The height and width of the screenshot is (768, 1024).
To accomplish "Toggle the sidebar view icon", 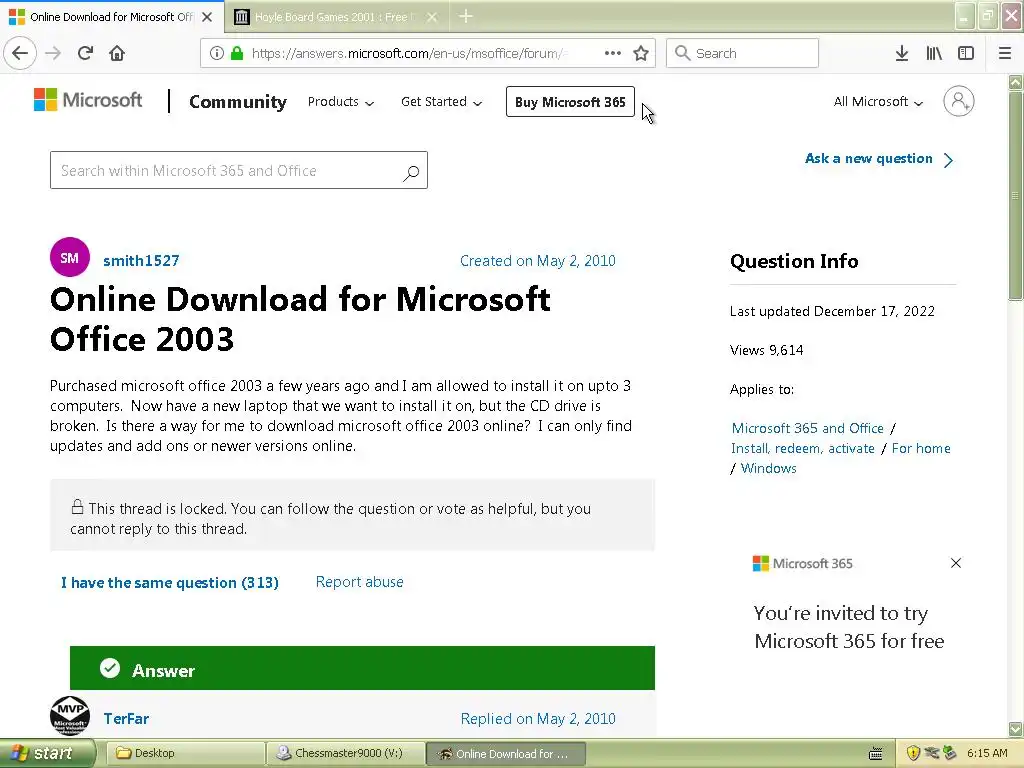I will pos(966,53).
